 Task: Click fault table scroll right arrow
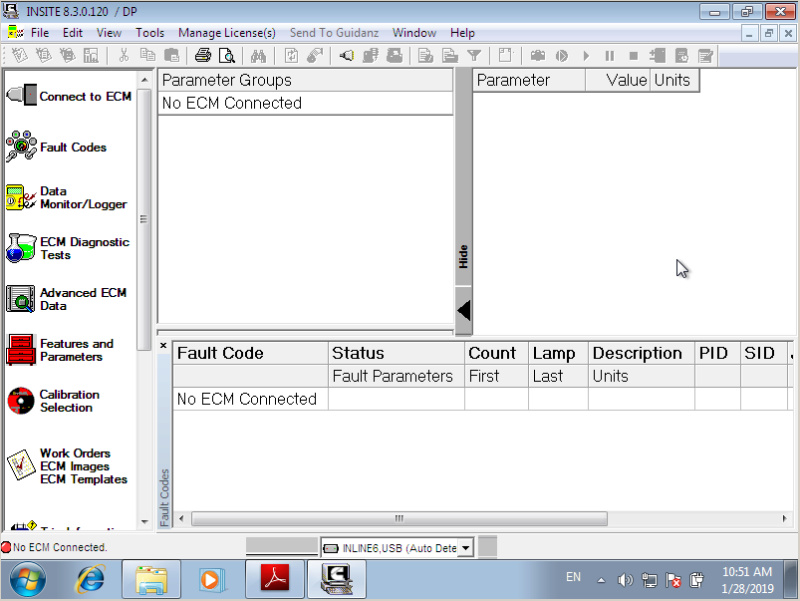784,518
